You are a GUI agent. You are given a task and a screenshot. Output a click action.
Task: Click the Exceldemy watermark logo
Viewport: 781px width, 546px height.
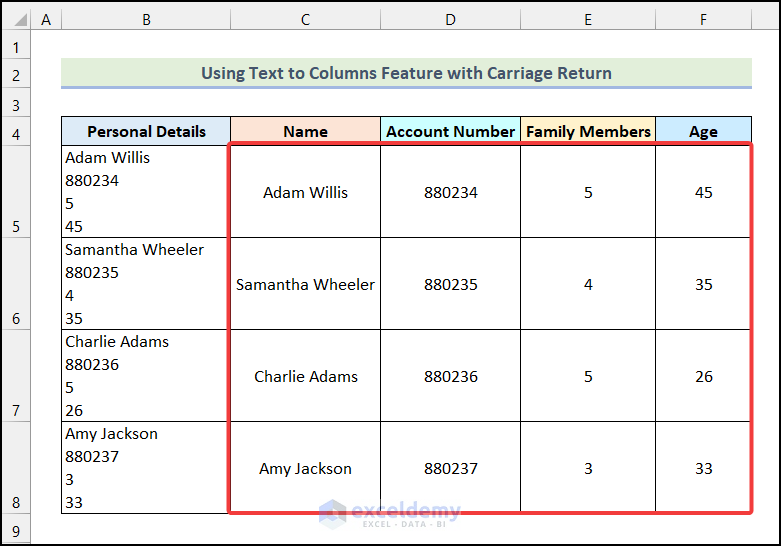tap(390, 513)
